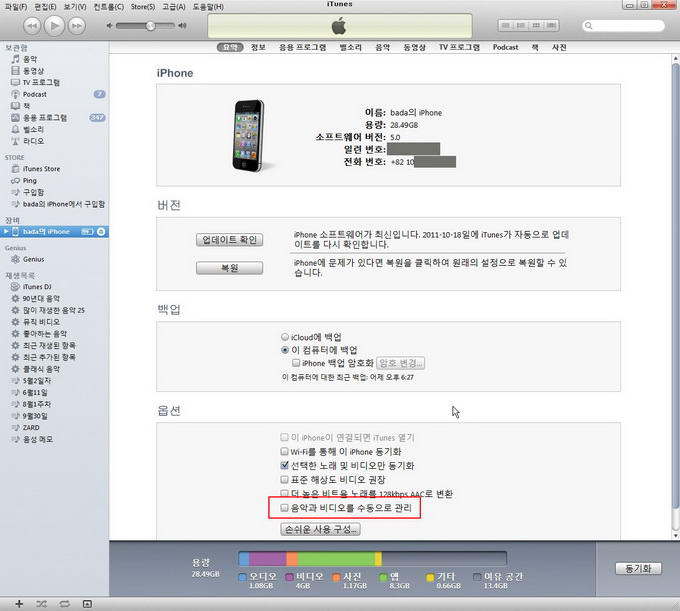Open the 응용 프로그램 library icon
680x611 pixels.
pos(15,118)
